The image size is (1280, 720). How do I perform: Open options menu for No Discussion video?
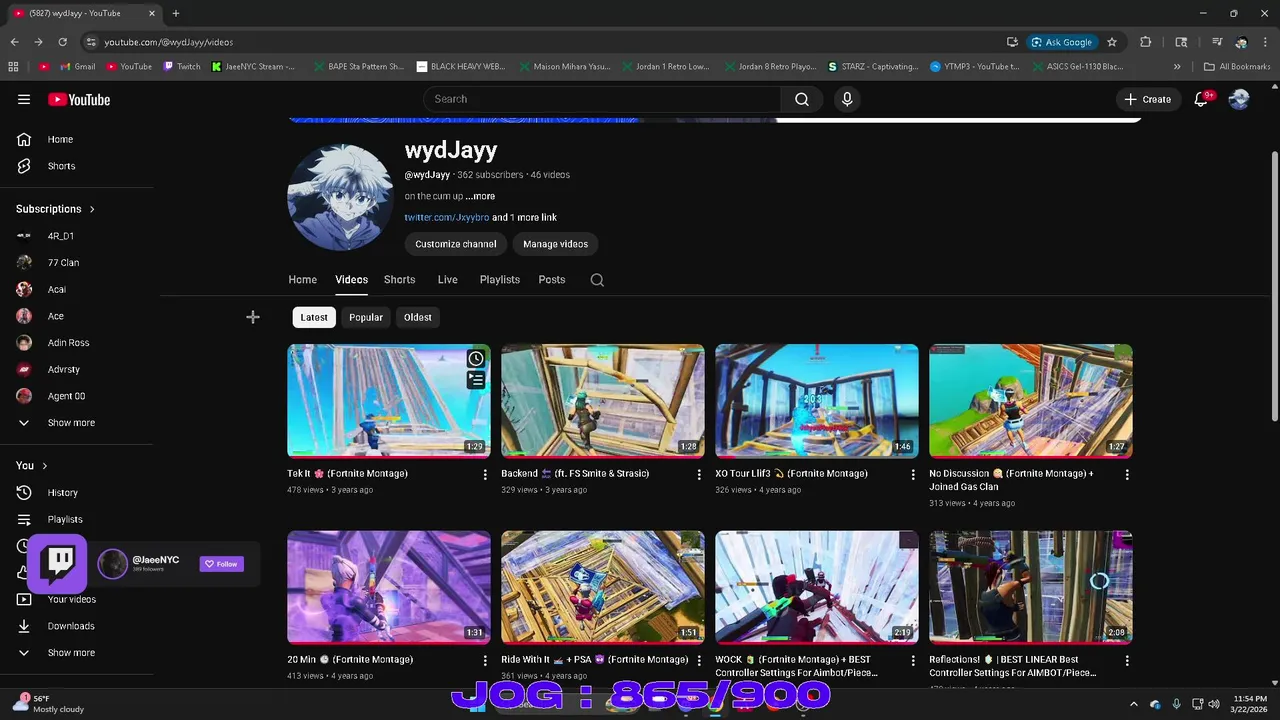(x=1127, y=474)
